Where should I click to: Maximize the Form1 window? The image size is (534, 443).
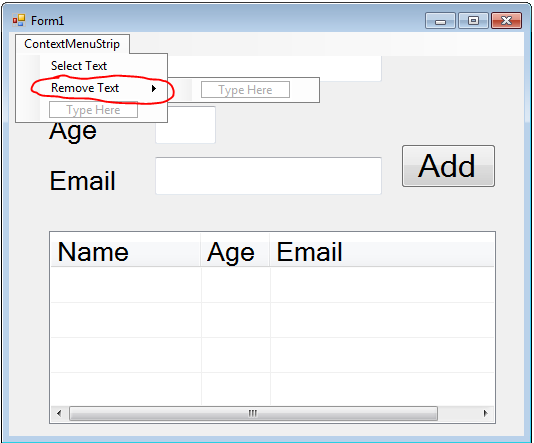point(473,21)
